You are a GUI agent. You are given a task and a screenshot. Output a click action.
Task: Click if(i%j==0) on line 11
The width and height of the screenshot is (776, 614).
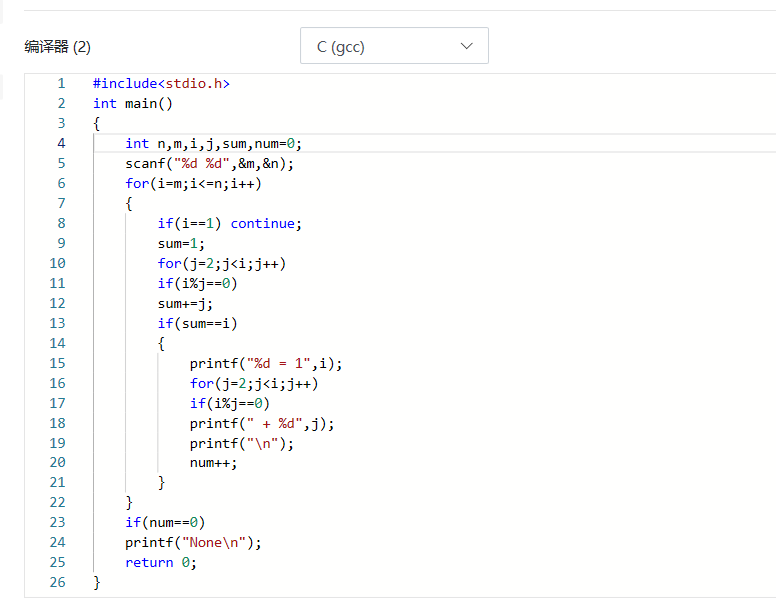[197, 283]
